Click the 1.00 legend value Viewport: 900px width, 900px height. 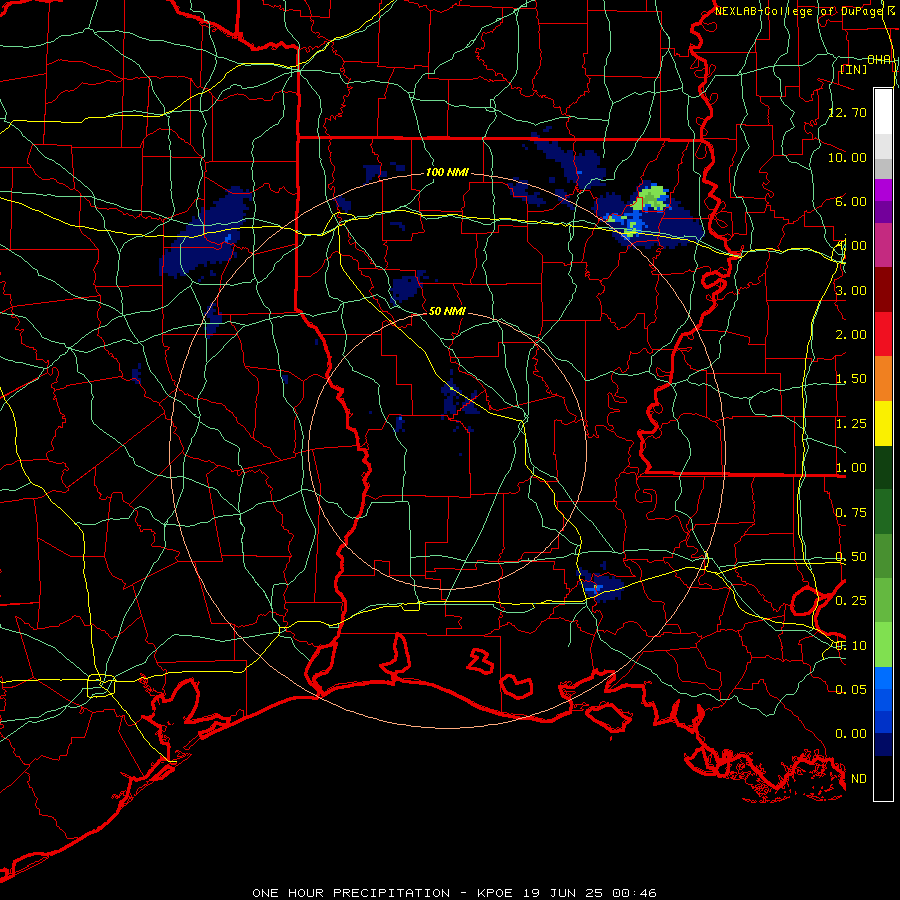pyautogui.click(x=851, y=468)
